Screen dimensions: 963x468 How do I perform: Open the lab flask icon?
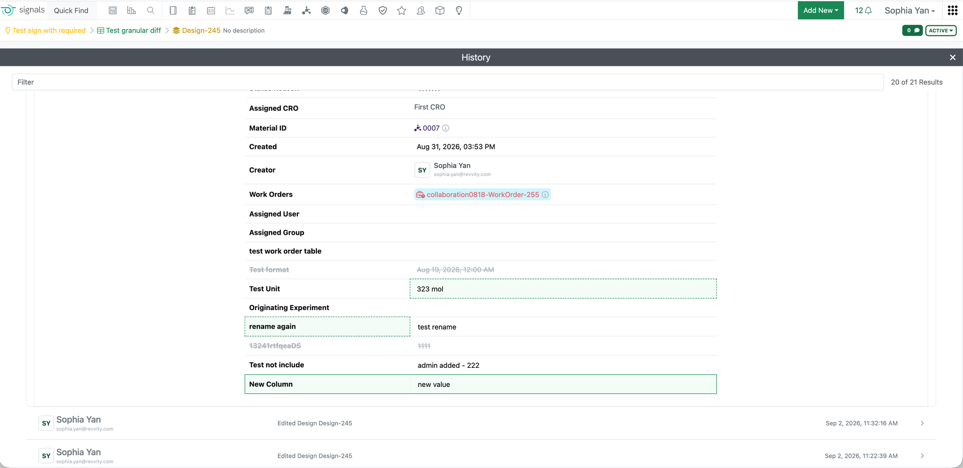[364, 10]
